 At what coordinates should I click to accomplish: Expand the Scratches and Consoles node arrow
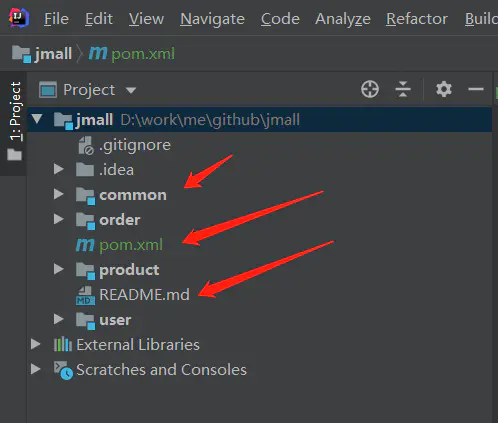36,369
